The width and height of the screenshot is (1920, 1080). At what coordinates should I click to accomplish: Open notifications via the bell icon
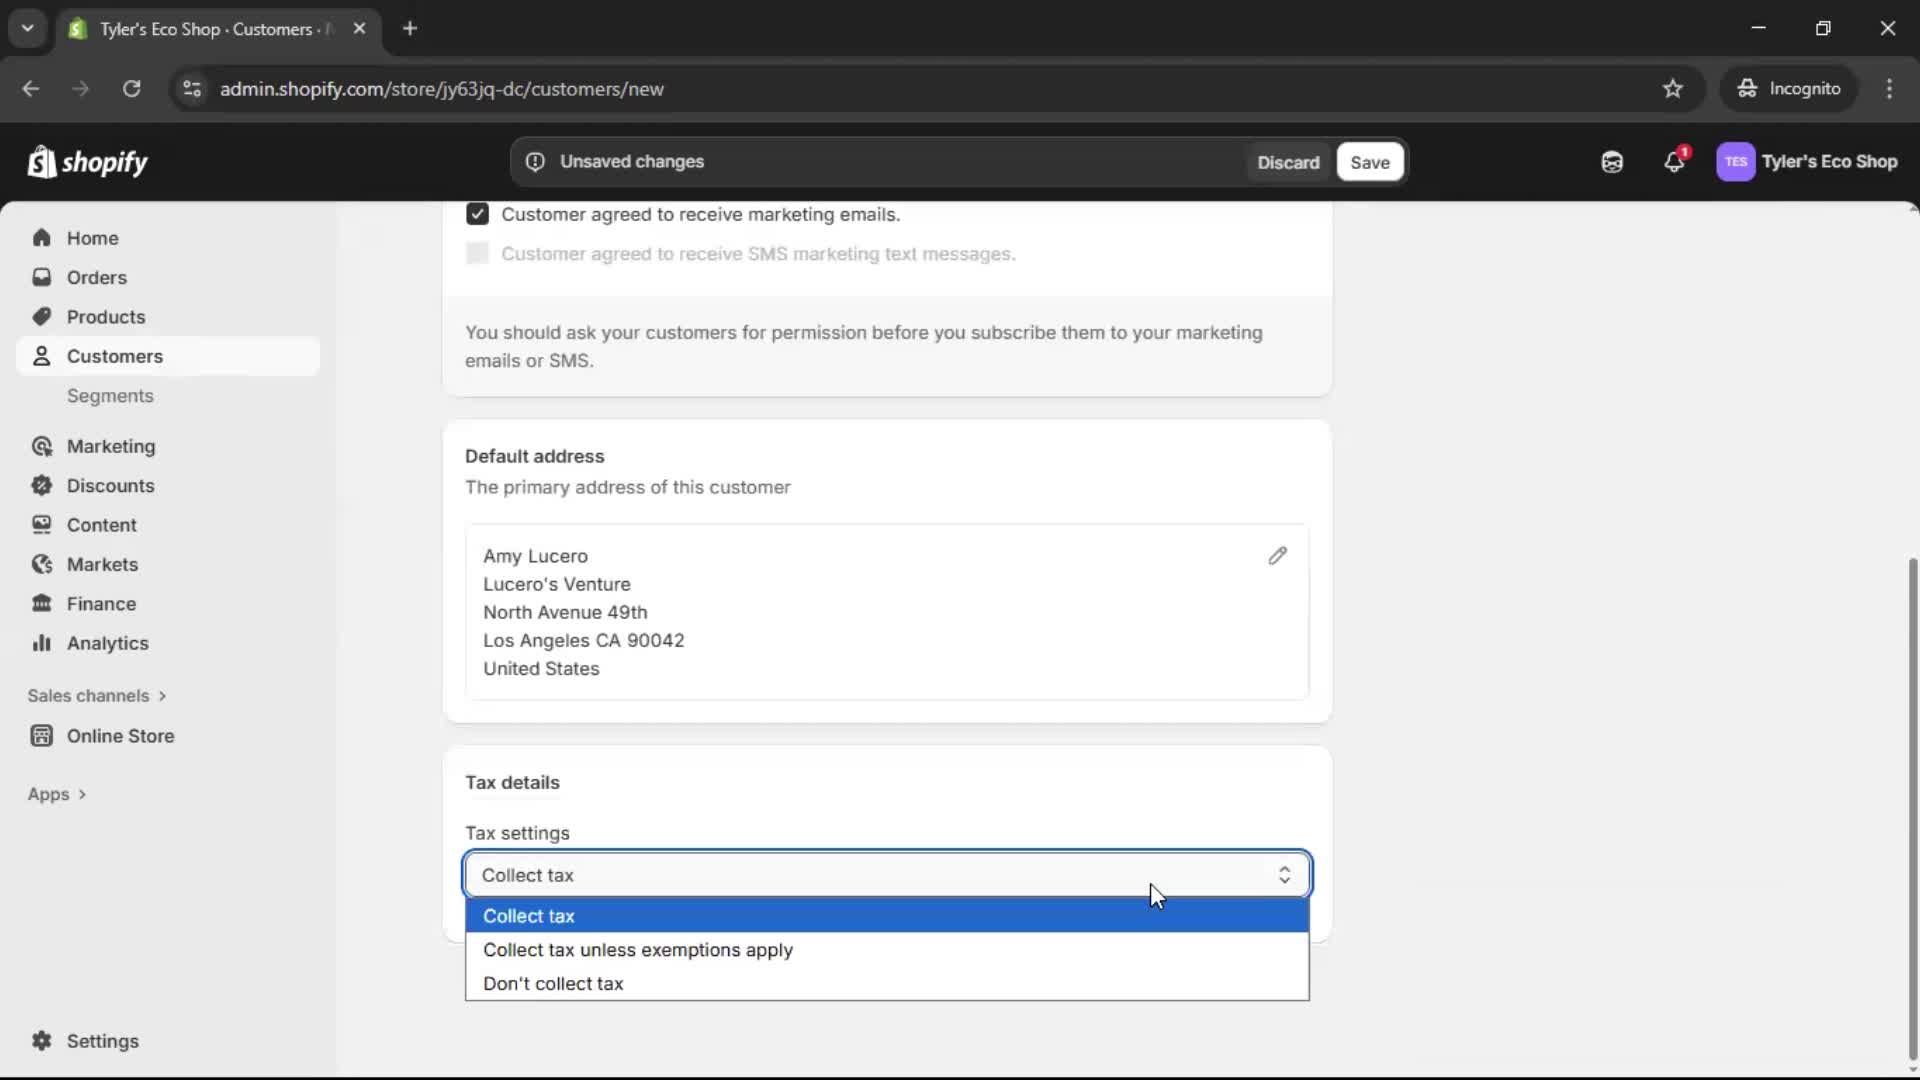coord(1675,161)
